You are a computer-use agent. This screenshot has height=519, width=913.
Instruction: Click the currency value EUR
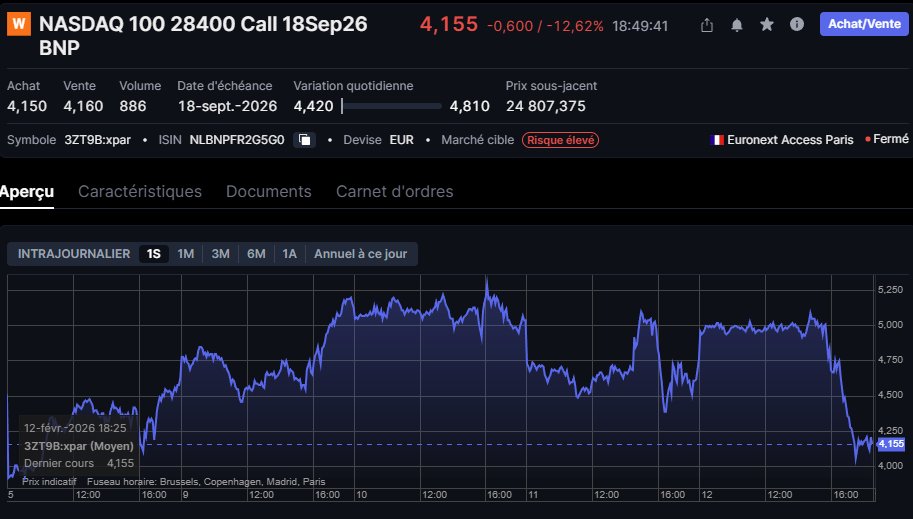402,140
